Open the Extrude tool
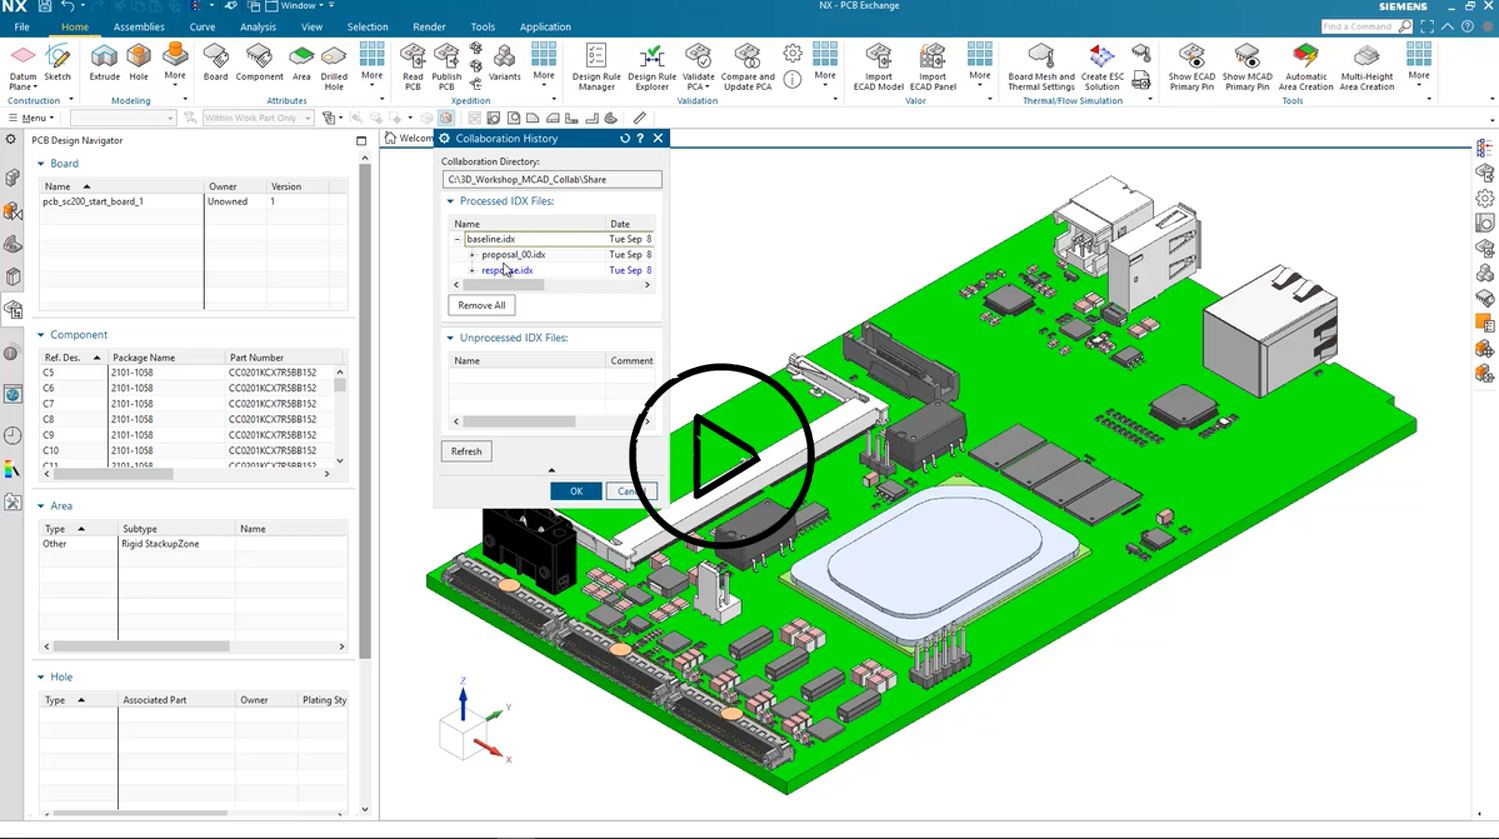1499x839 pixels. tap(103, 65)
